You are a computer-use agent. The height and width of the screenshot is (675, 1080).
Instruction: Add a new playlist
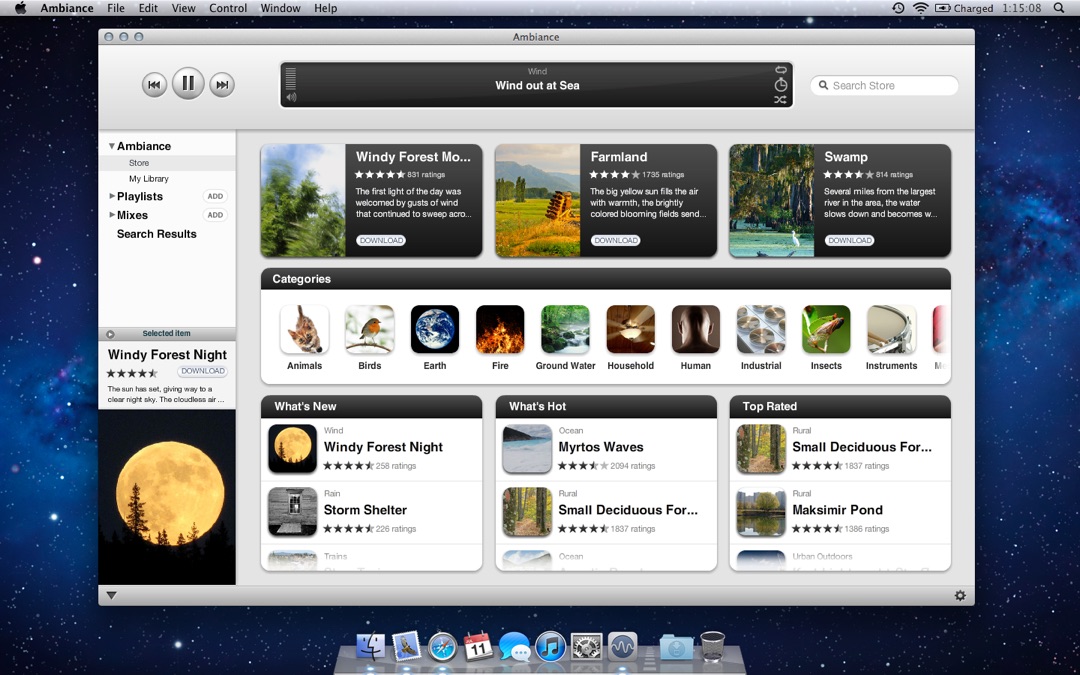coord(216,196)
